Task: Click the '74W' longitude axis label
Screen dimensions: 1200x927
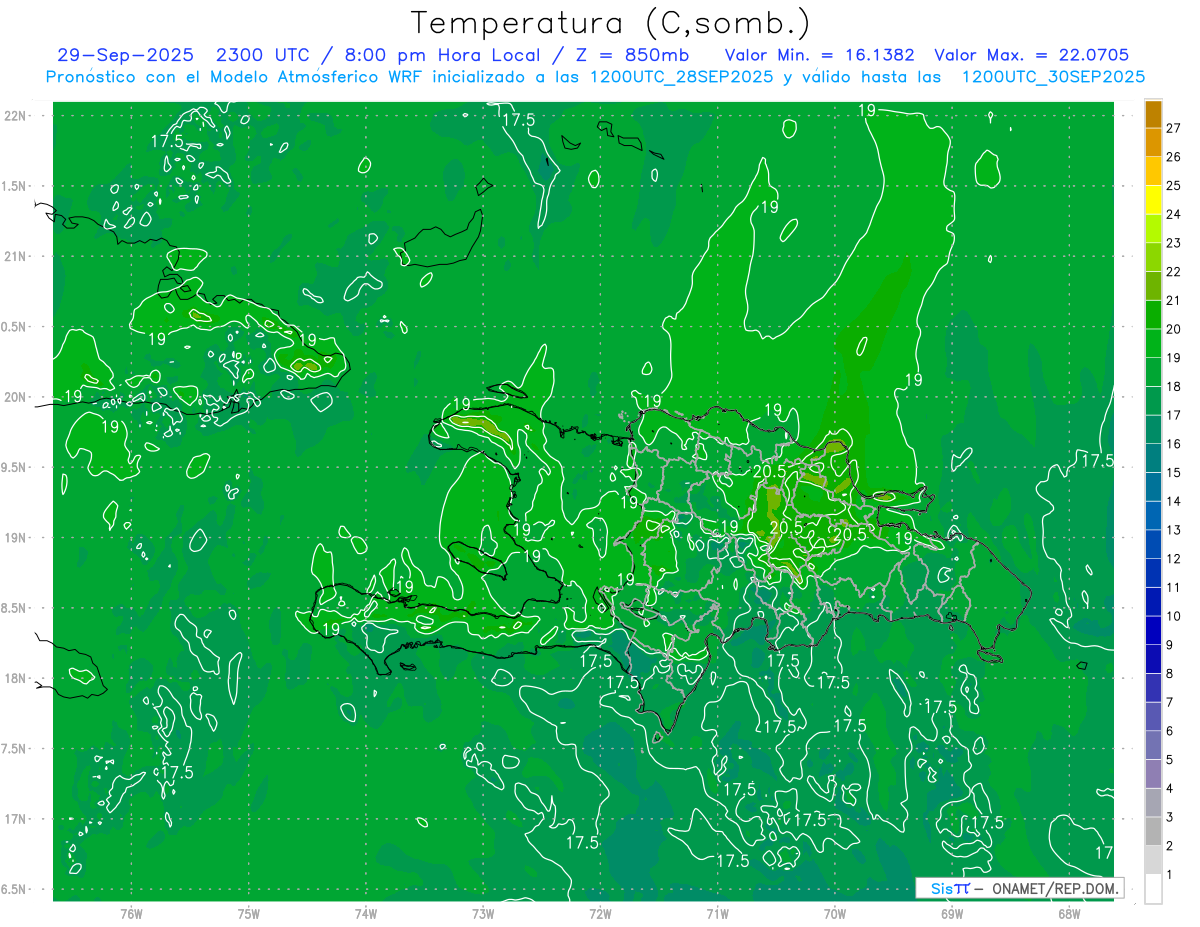Action: (366, 914)
